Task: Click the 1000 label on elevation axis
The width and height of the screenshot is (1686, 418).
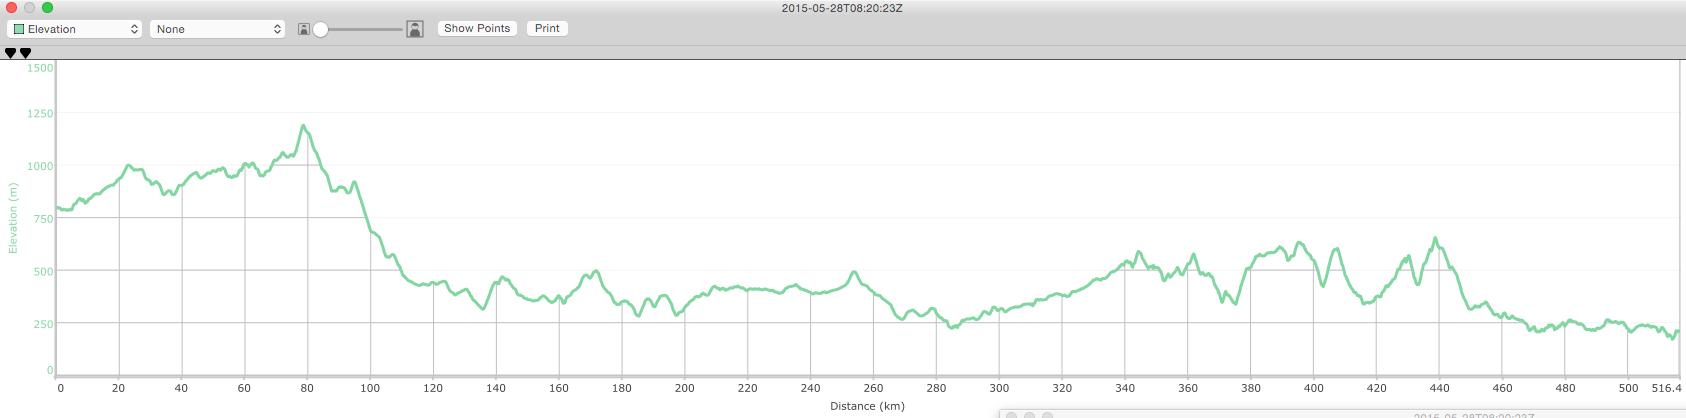Action: pyautogui.click(x=40, y=166)
